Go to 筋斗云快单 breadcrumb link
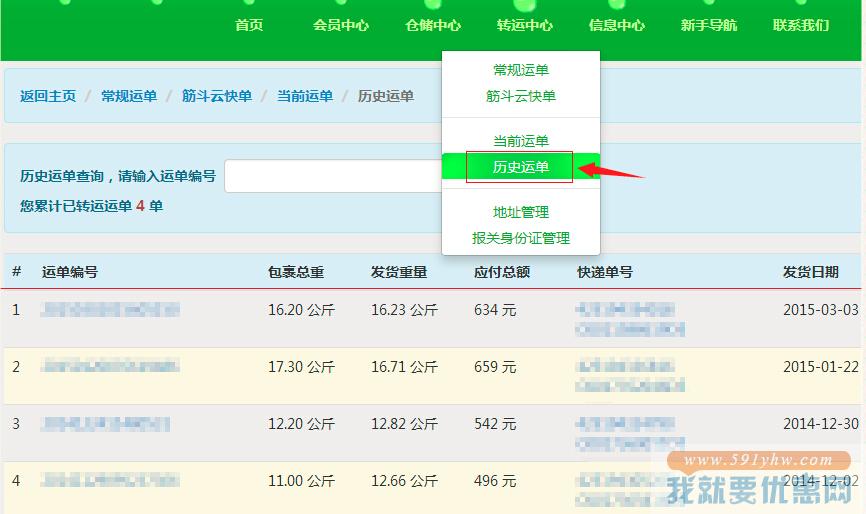 (x=216, y=96)
